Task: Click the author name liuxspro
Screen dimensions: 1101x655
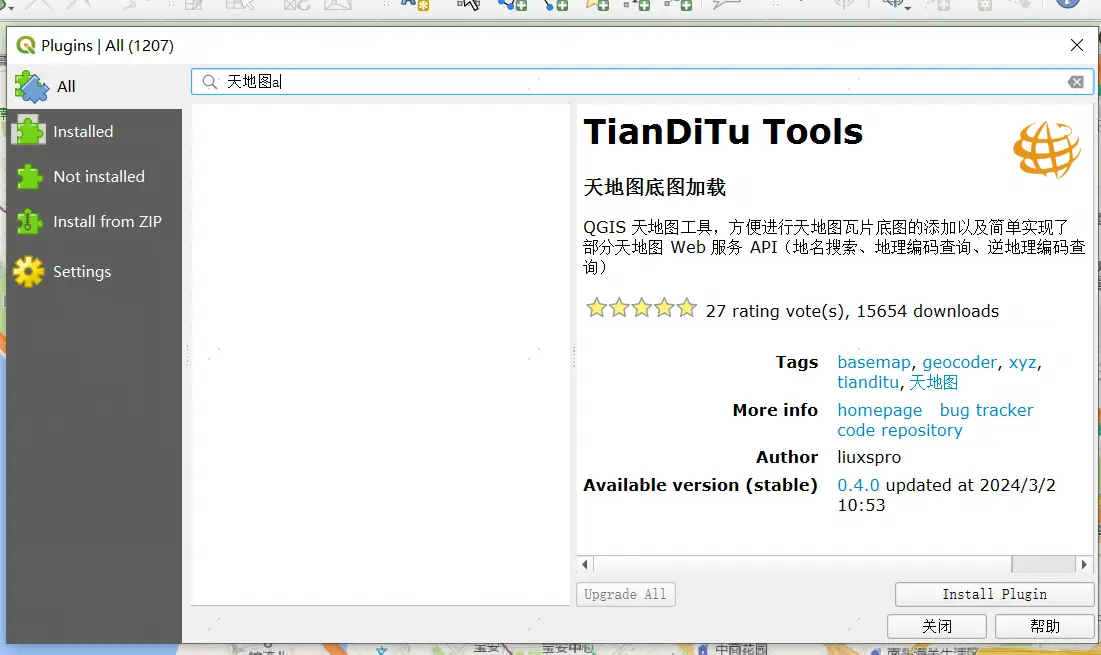Action: pos(869,458)
